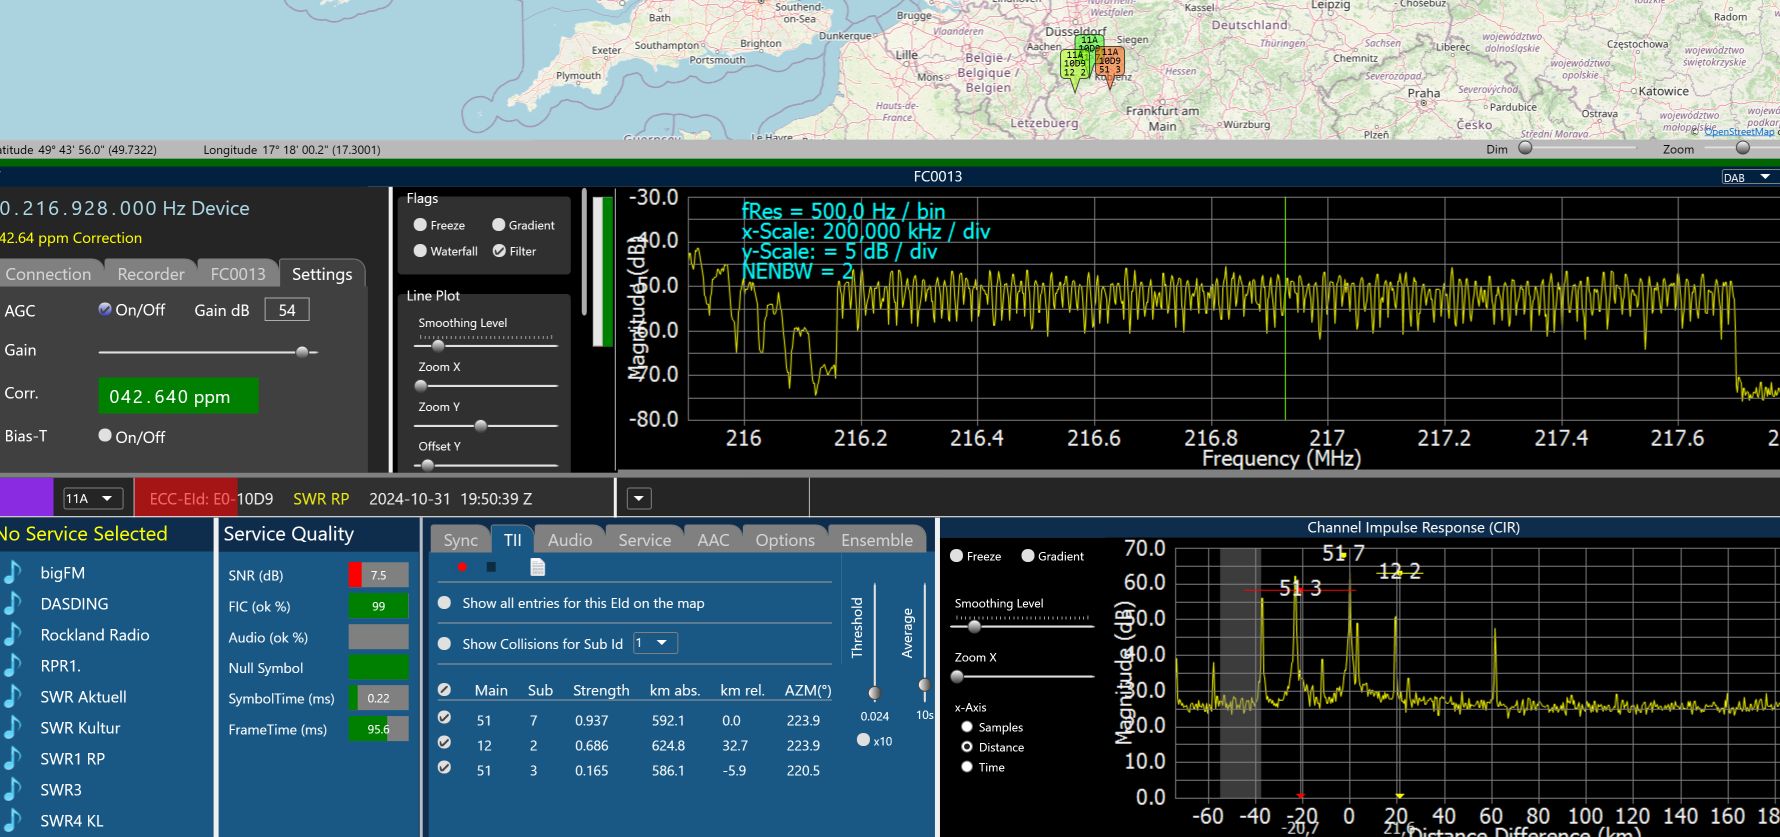
Task: Click the music note beside SWR3
Action: [13, 790]
